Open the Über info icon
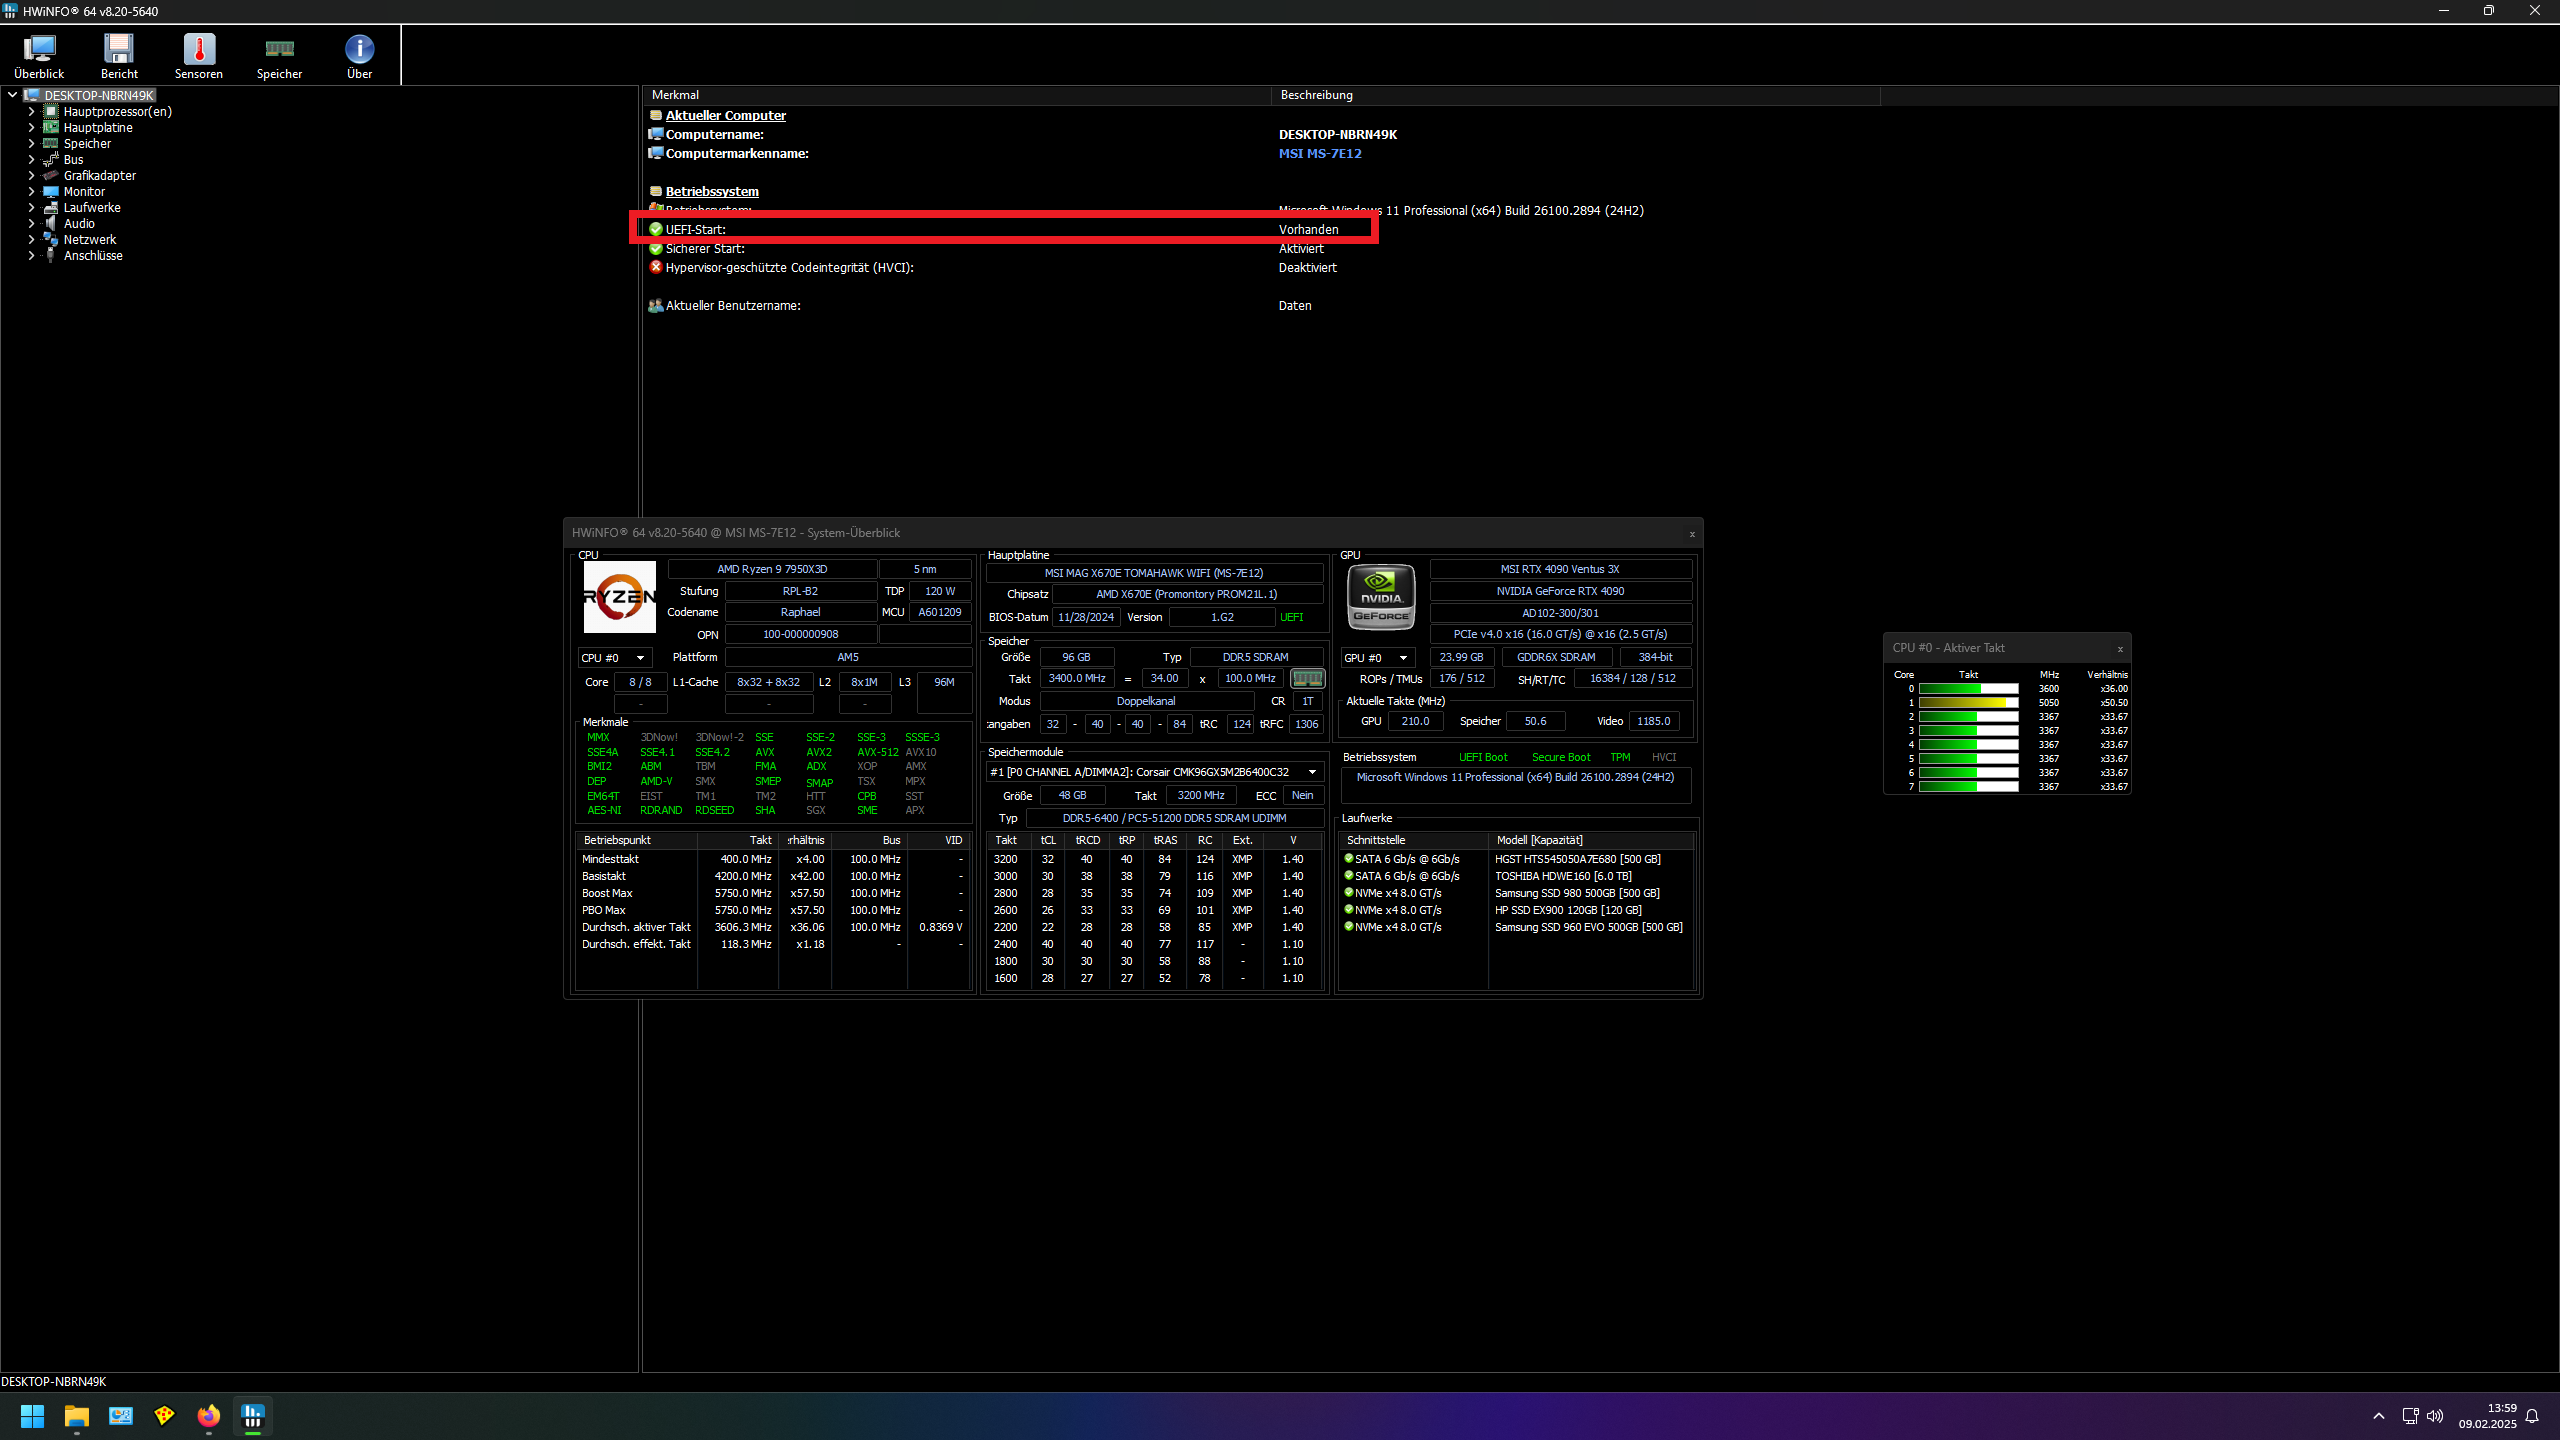Image resolution: width=2560 pixels, height=1440 pixels. [x=359, y=56]
